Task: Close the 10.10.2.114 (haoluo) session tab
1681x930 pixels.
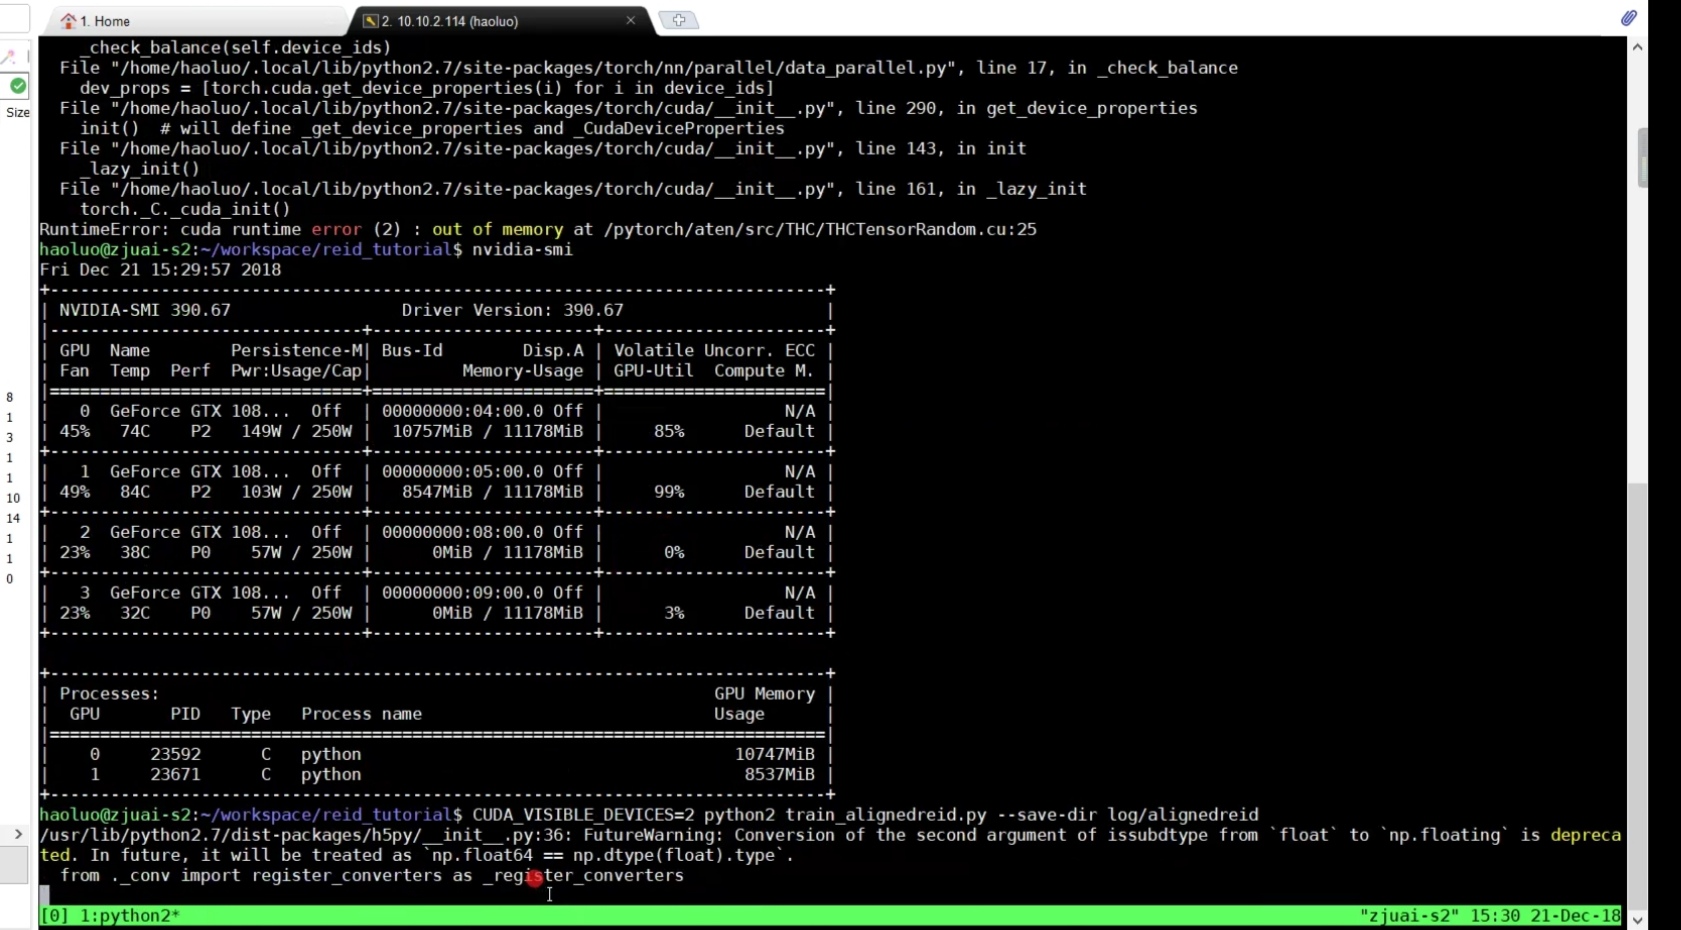Action: (x=630, y=20)
